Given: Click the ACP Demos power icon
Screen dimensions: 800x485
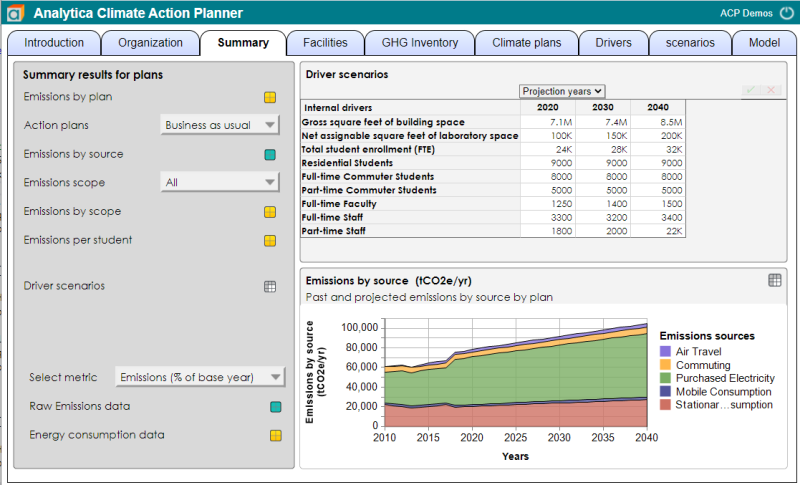Looking at the screenshot, I should 787,13.
